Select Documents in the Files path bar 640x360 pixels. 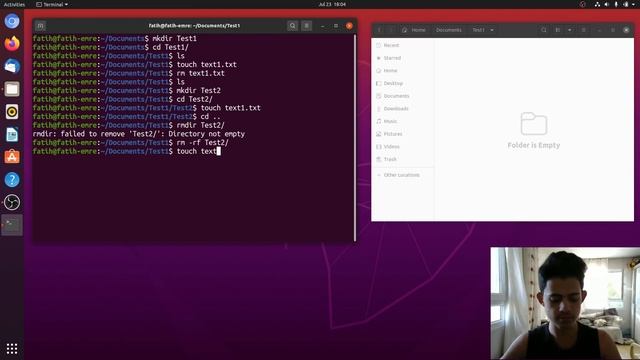click(x=449, y=30)
